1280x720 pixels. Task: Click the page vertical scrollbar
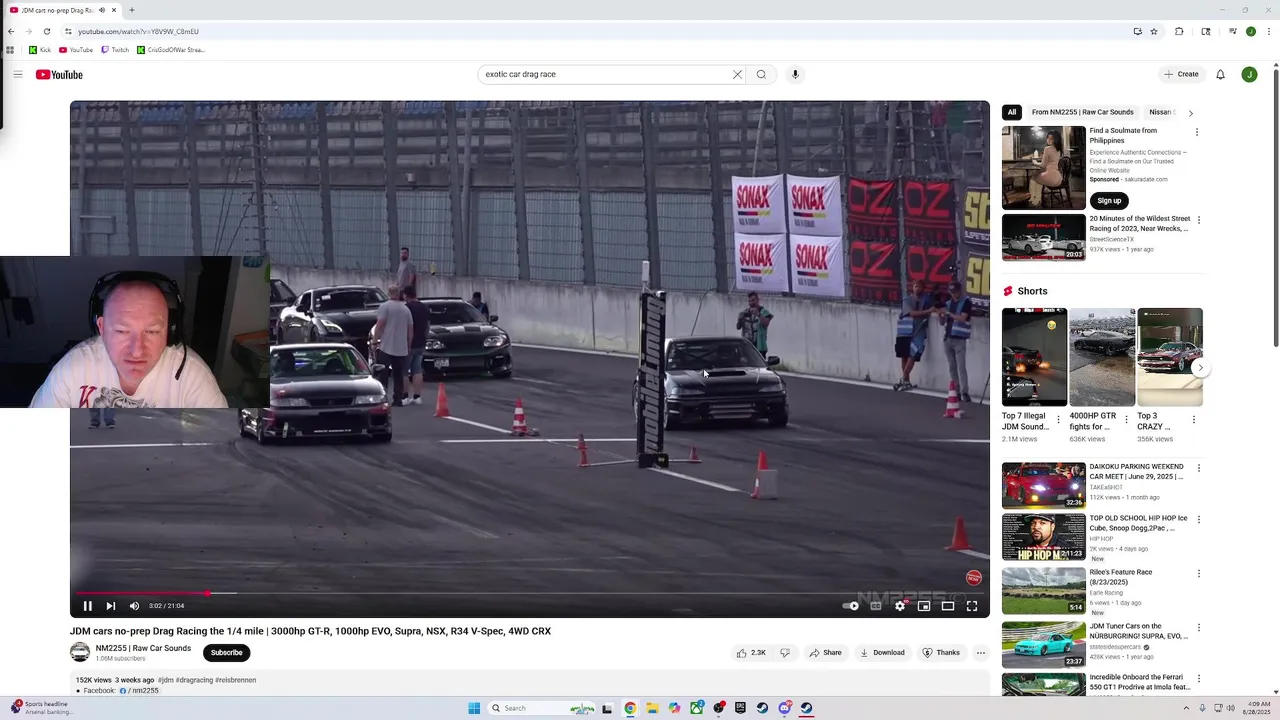[1276, 205]
